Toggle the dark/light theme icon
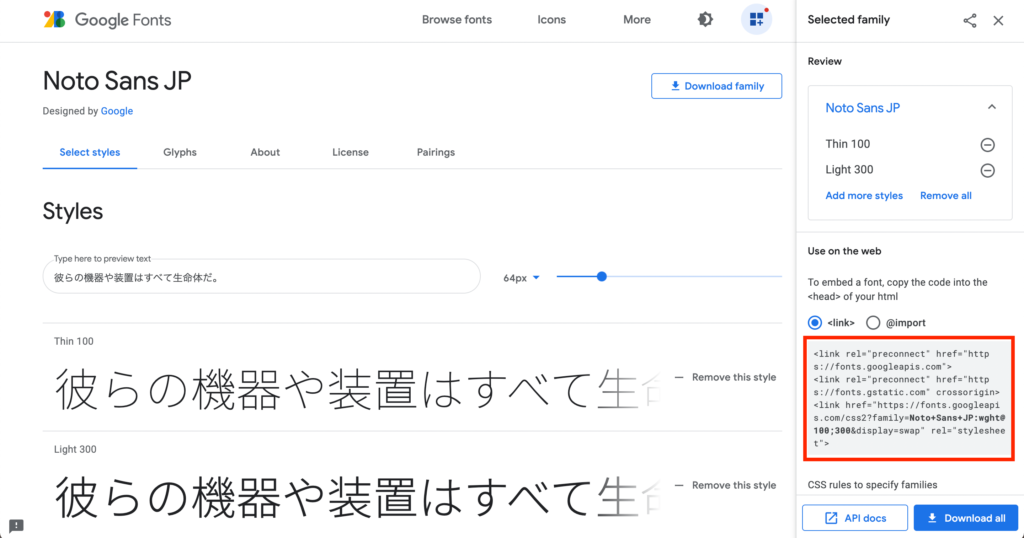This screenshot has width=1024, height=538. 705,20
